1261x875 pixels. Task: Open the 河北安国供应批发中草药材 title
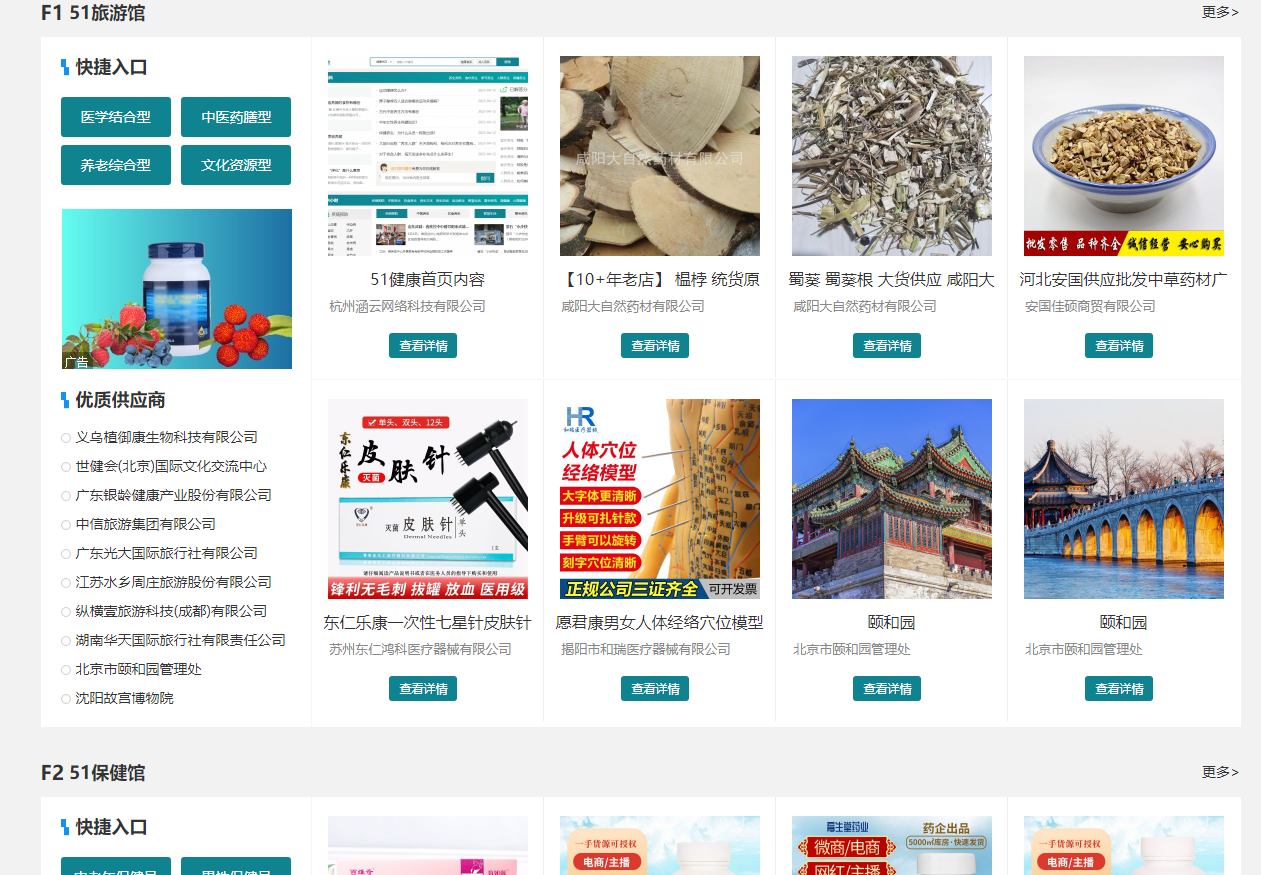pos(1124,280)
